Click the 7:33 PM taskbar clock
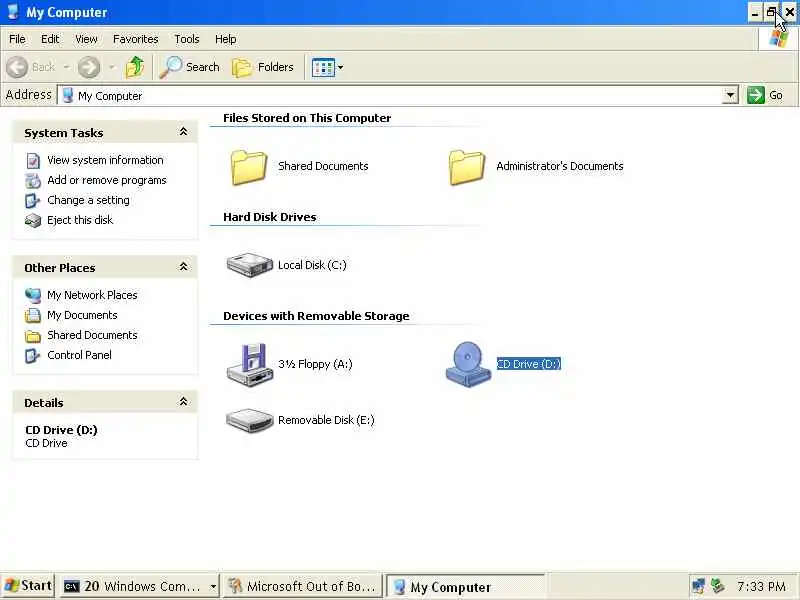800x600 pixels. pyautogui.click(x=761, y=587)
